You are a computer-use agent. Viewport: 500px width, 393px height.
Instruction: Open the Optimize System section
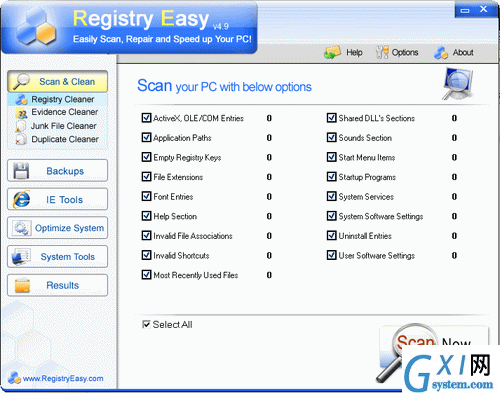tap(57, 228)
